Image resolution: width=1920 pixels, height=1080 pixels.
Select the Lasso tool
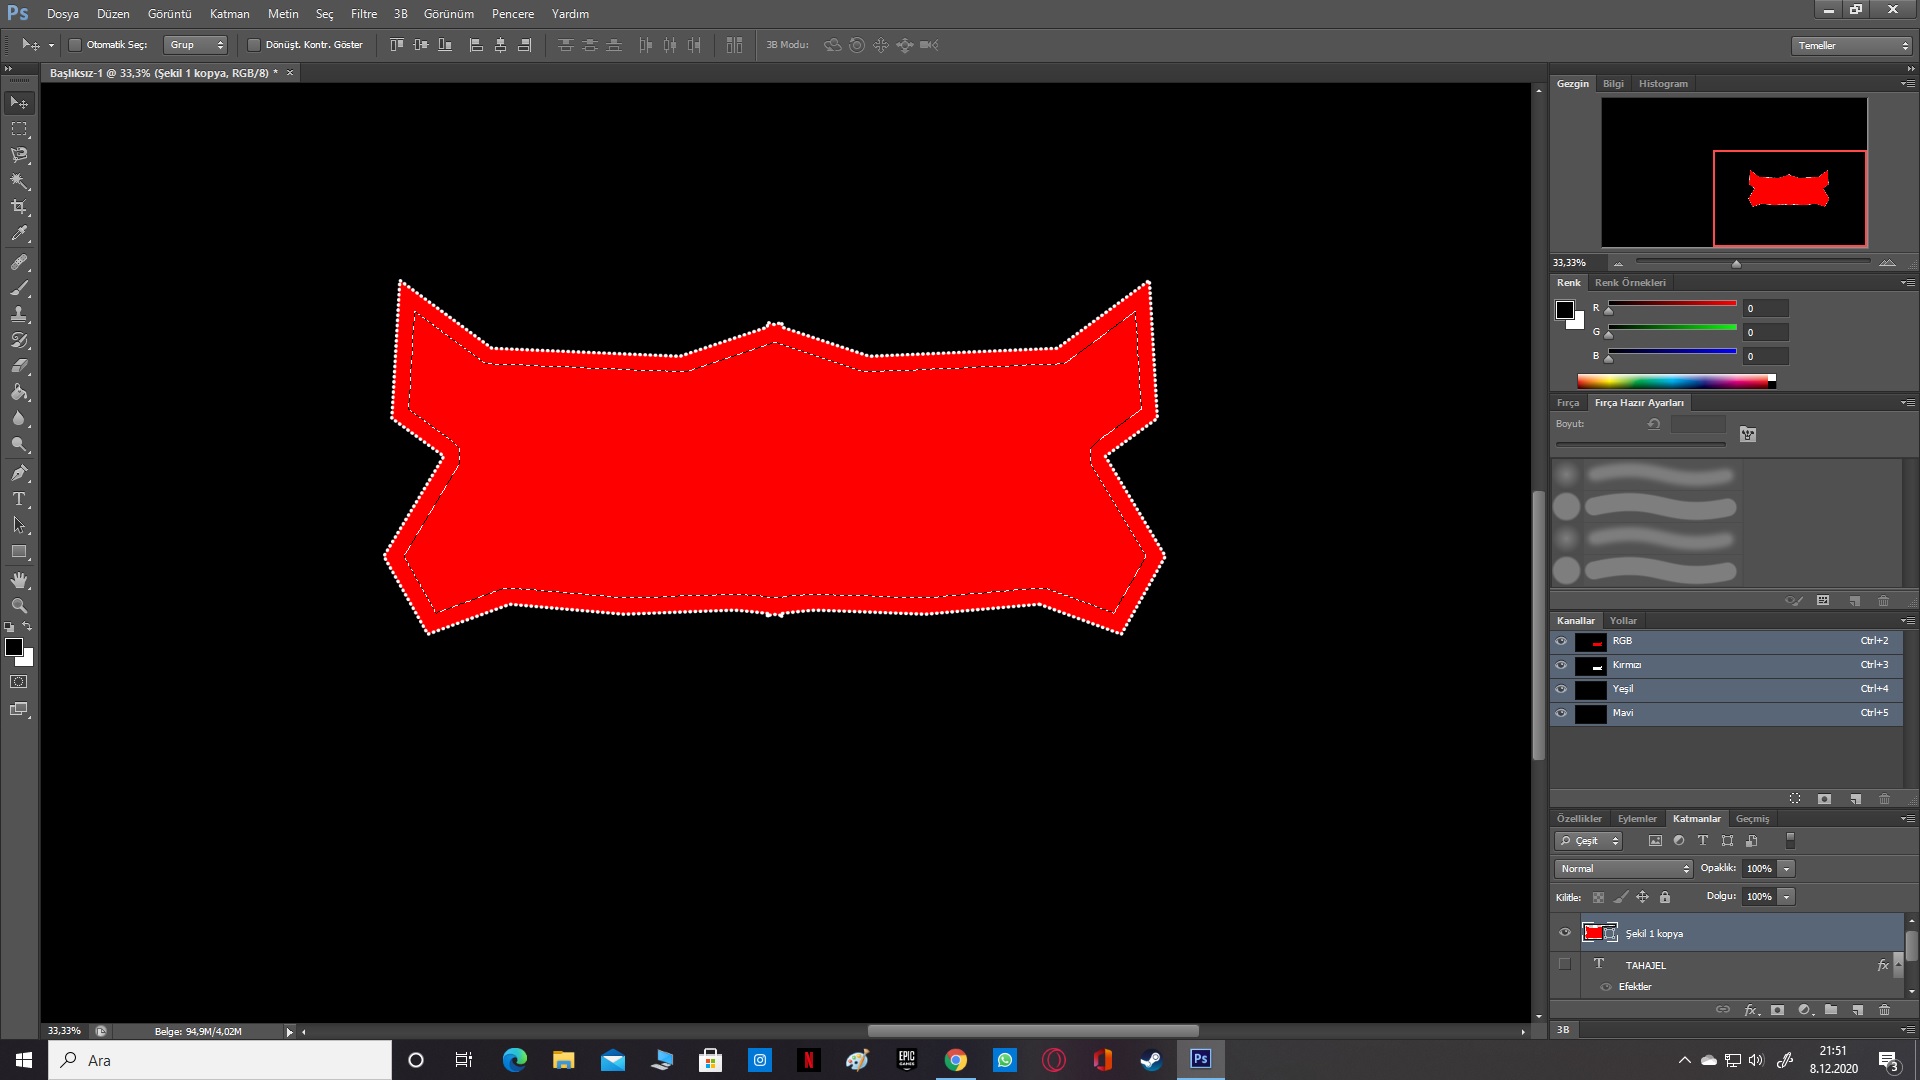(19, 155)
